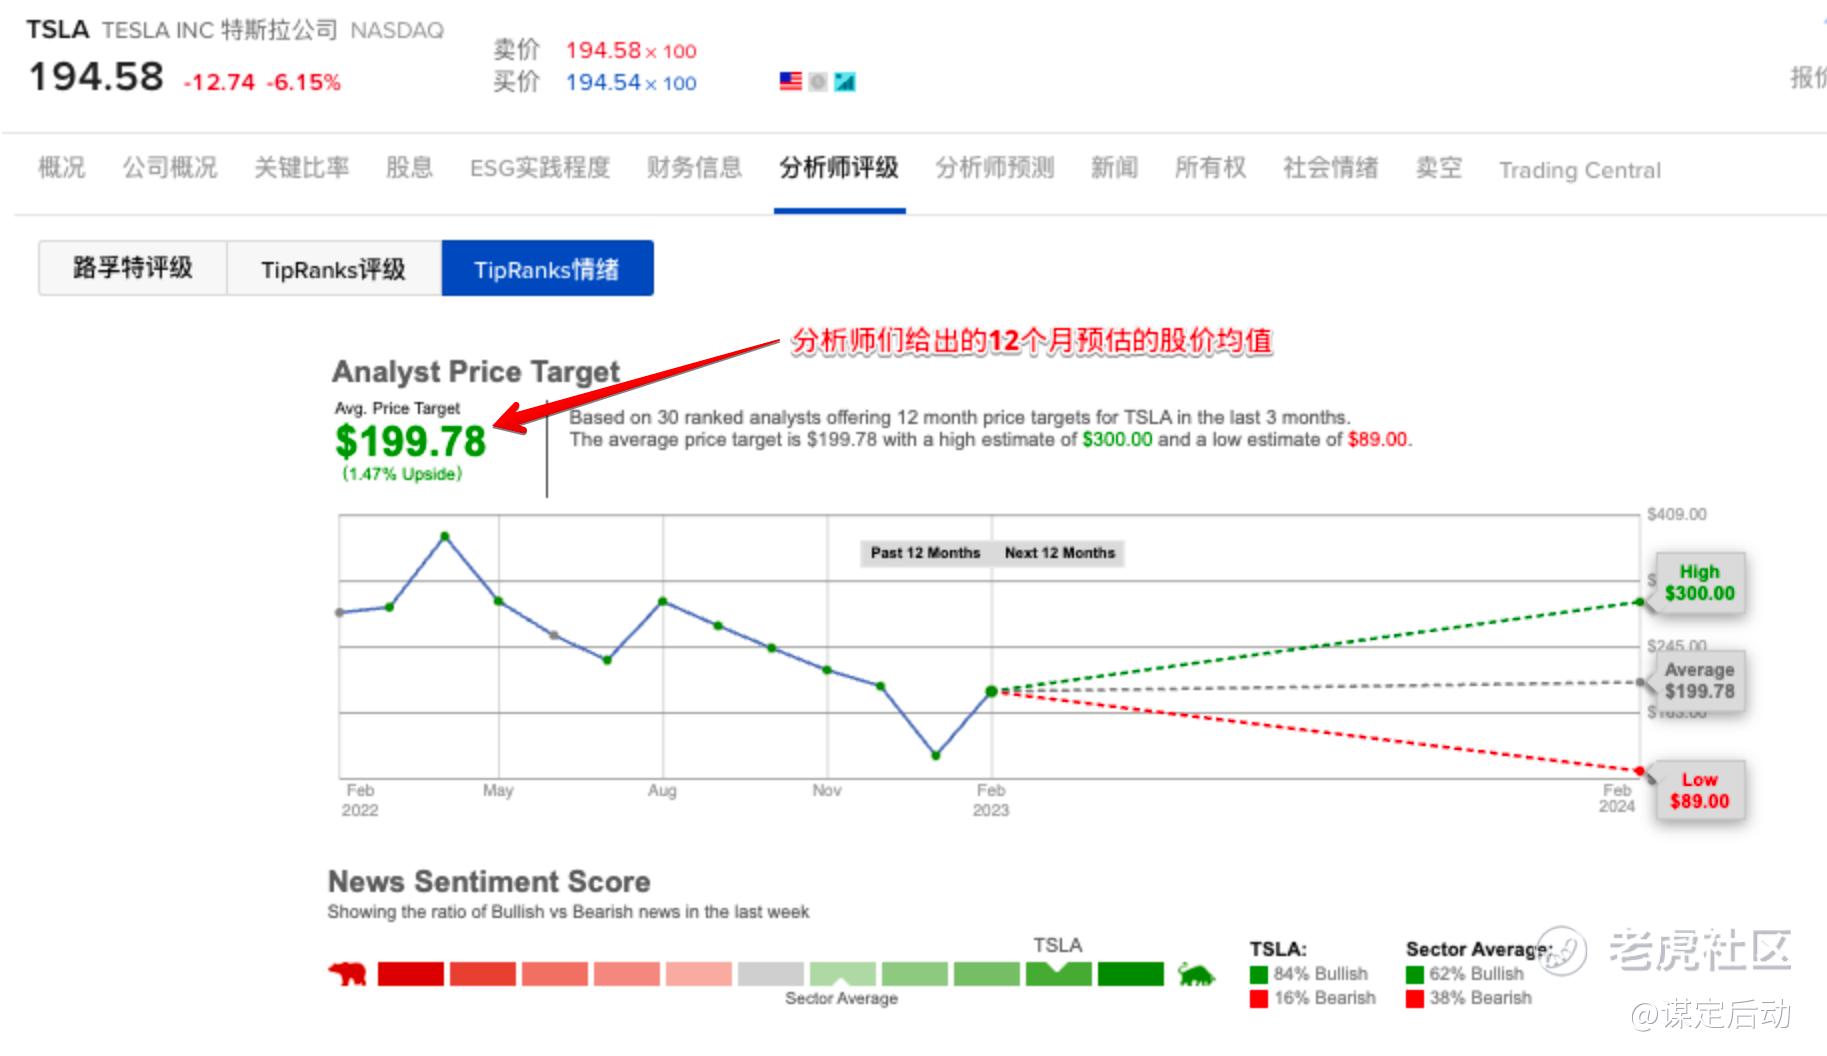This screenshot has height=1056, width=1827.
Task: Select the TipRanks情绪 button
Action: tap(547, 268)
